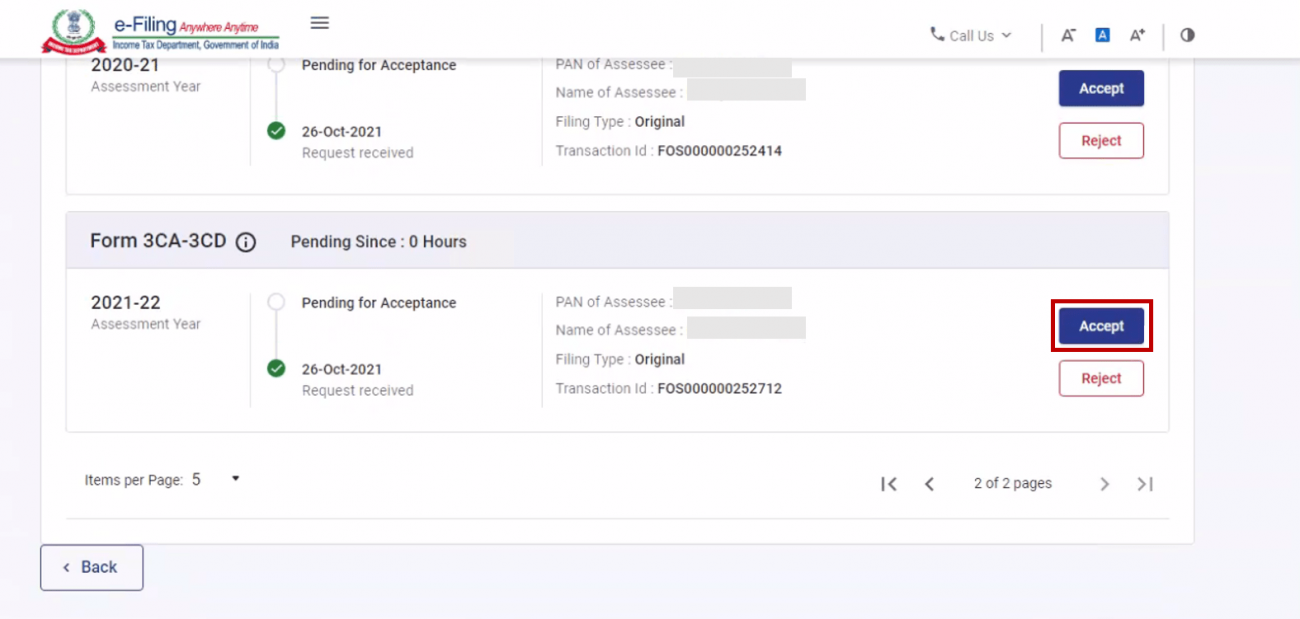The height and width of the screenshot is (619, 1300).
Task: Open the hamburger navigation menu
Action: pos(319,23)
